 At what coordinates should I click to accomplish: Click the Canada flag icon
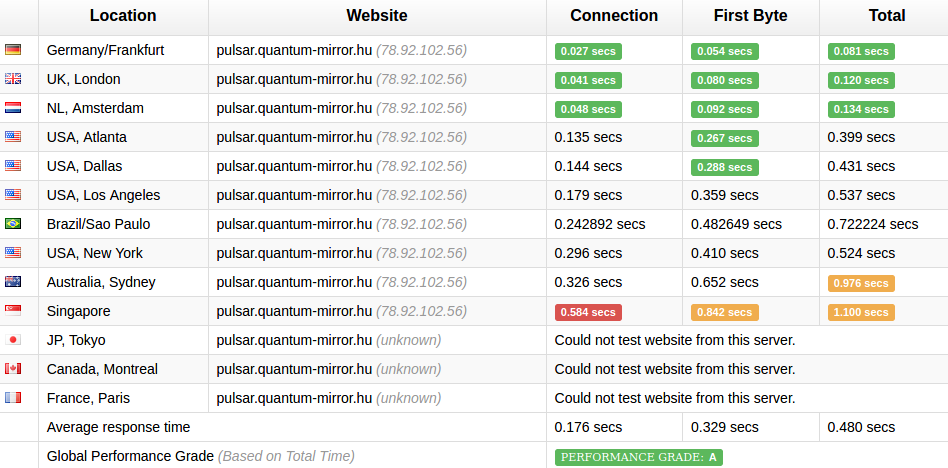13,369
